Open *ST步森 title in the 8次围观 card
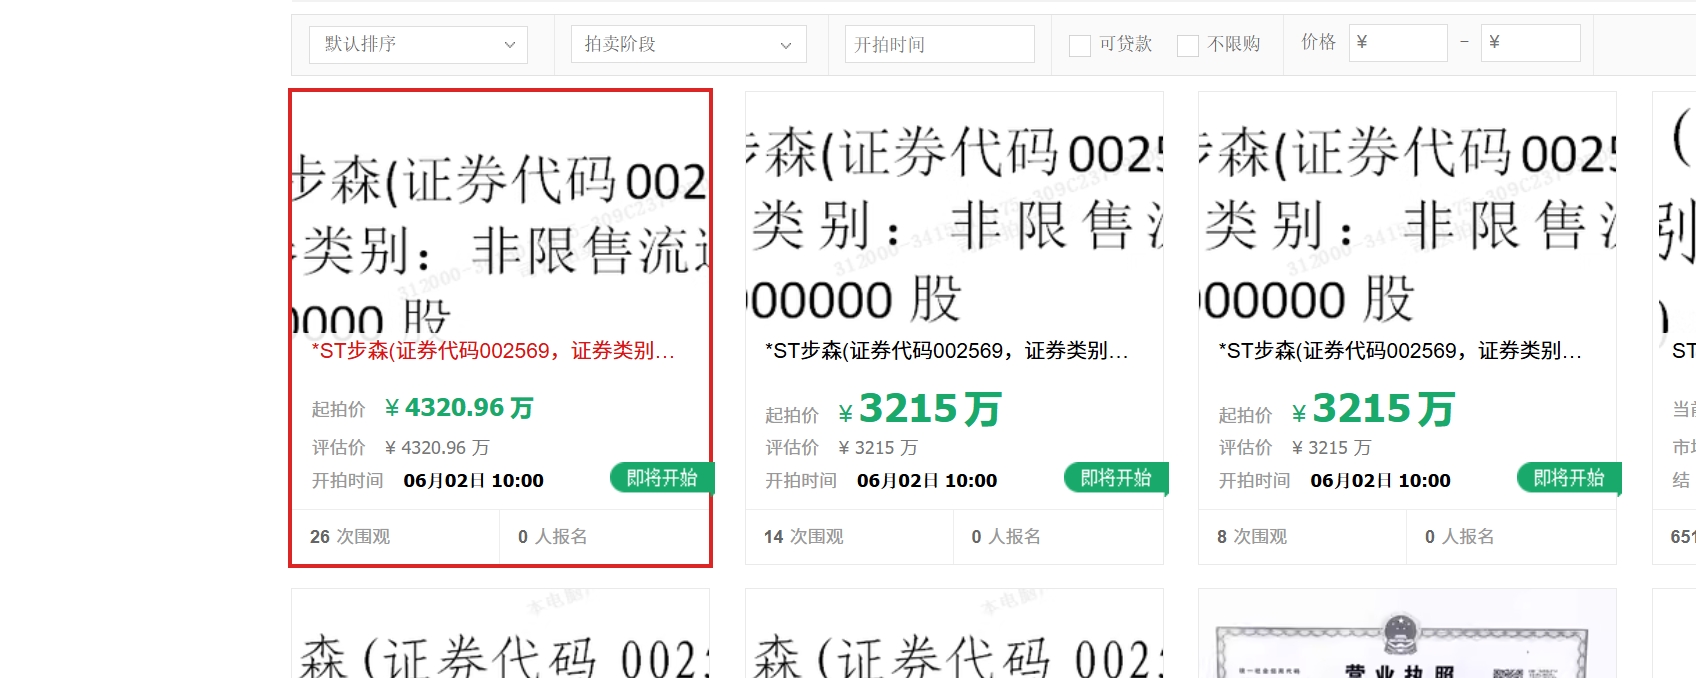1696x678 pixels. pyautogui.click(x=1400, y=351)
